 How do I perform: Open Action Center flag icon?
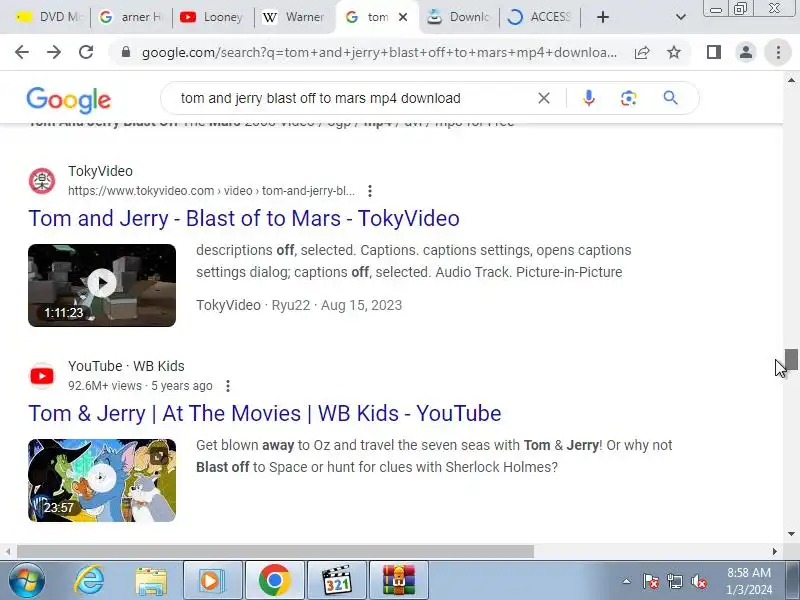tap(651, 581)
